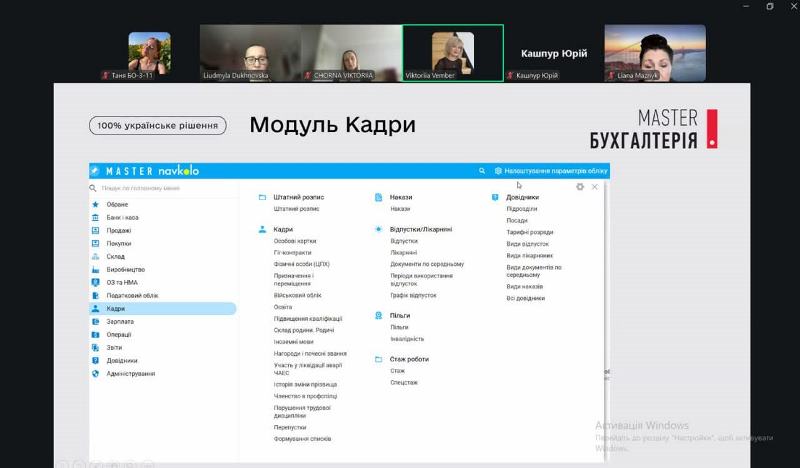Open Всі довідники
This screenshot has width=800, height=468.
click(x=526, y=299)
